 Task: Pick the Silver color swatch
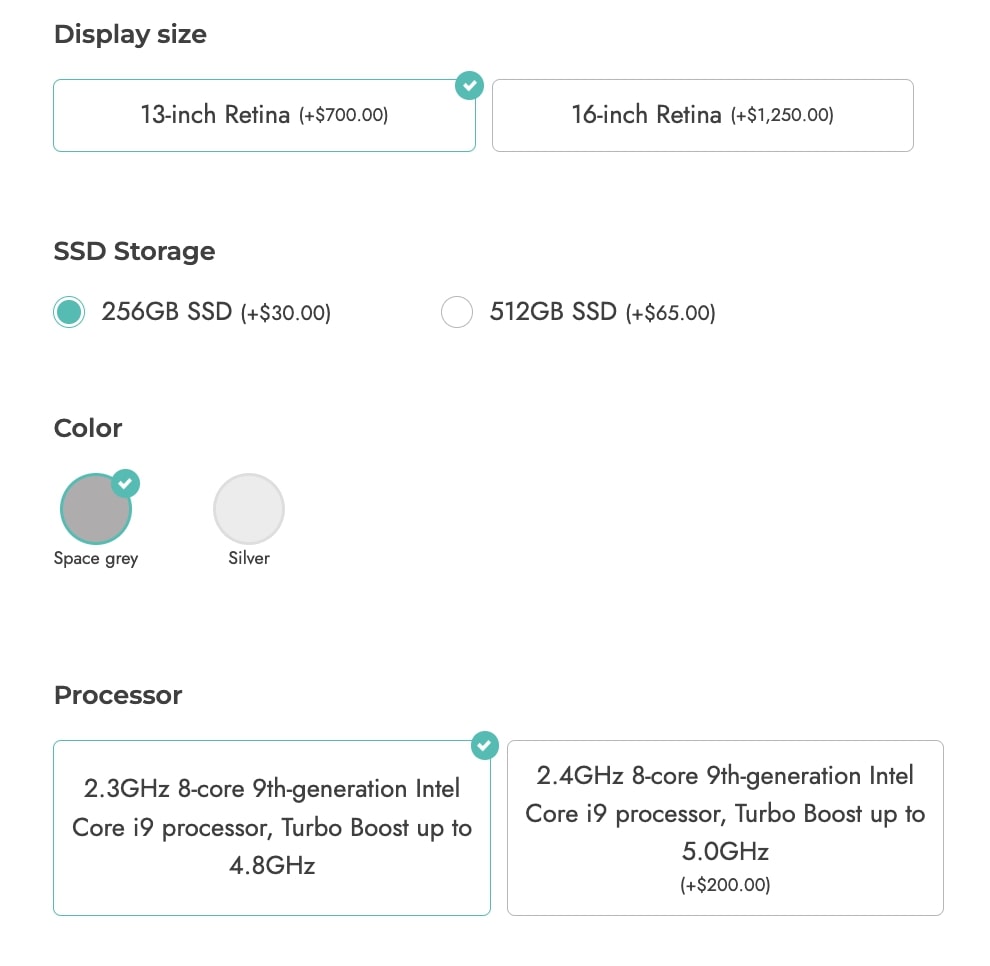(x=249, y=509)
